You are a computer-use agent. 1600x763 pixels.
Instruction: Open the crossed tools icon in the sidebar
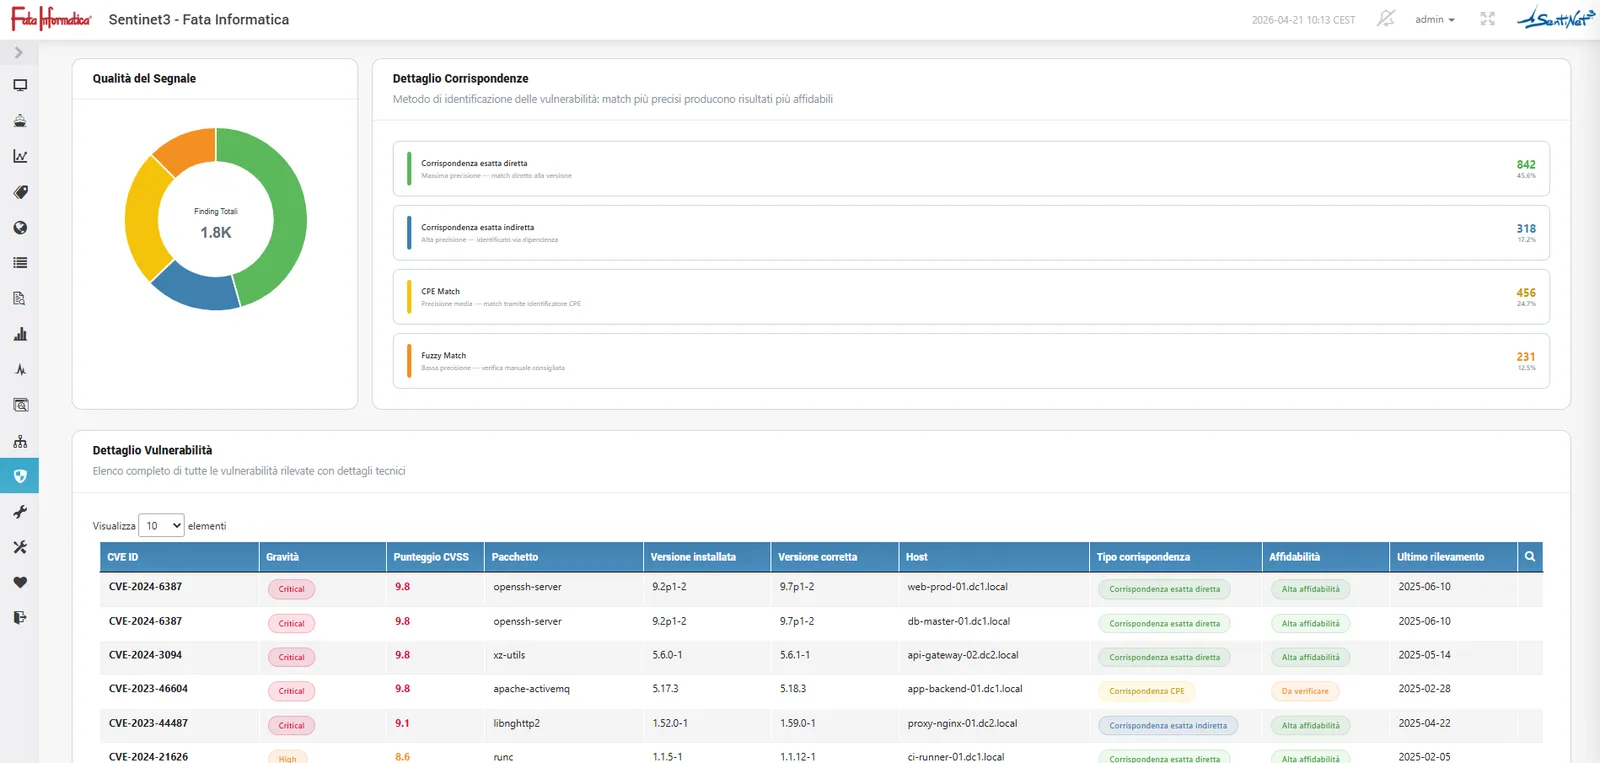tap(20, 547)
